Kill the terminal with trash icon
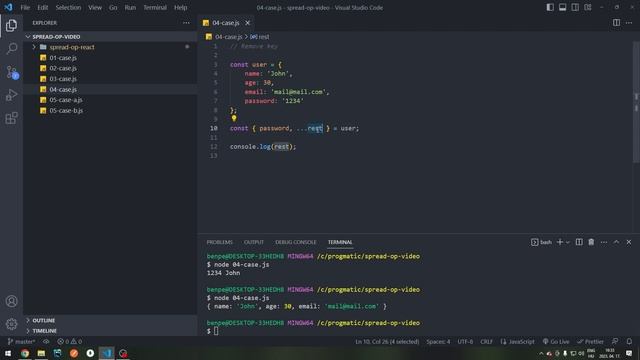 591,242
